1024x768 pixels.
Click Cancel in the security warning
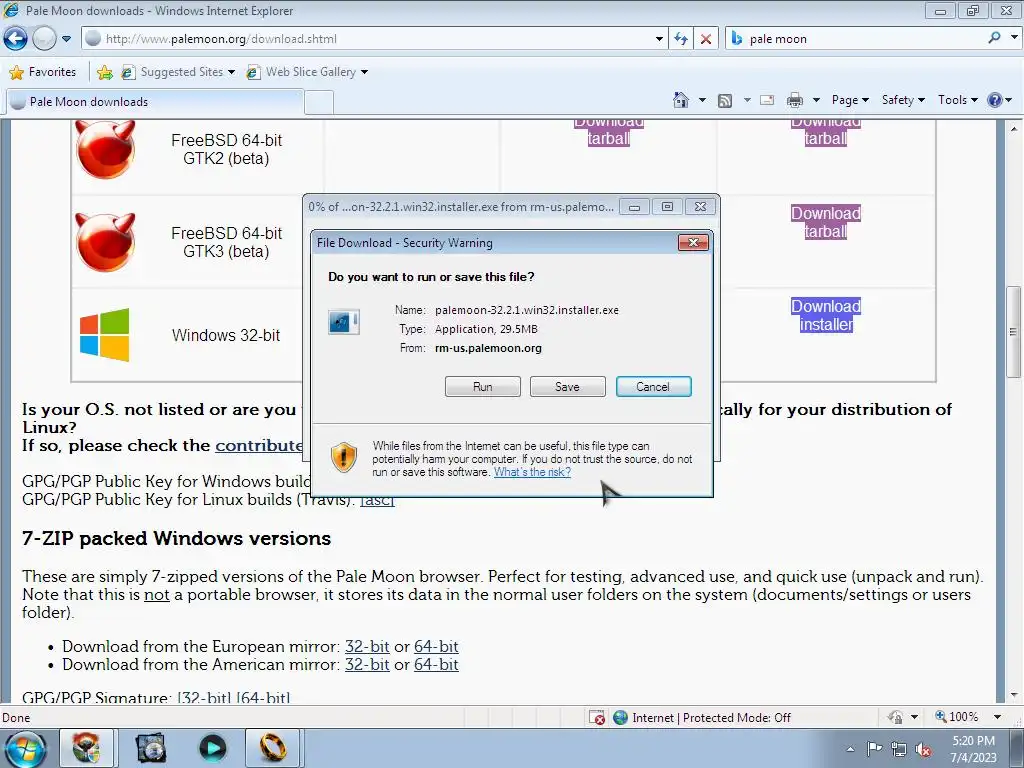[653, 387]
